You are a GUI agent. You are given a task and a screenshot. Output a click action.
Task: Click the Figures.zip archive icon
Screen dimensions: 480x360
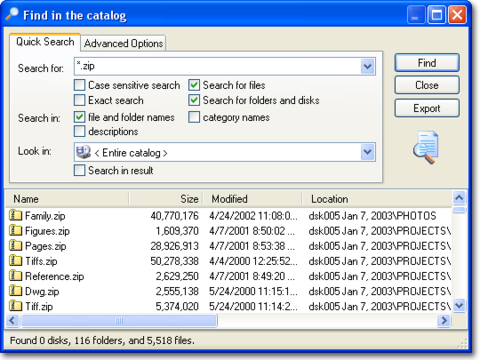tap(15, 230)
